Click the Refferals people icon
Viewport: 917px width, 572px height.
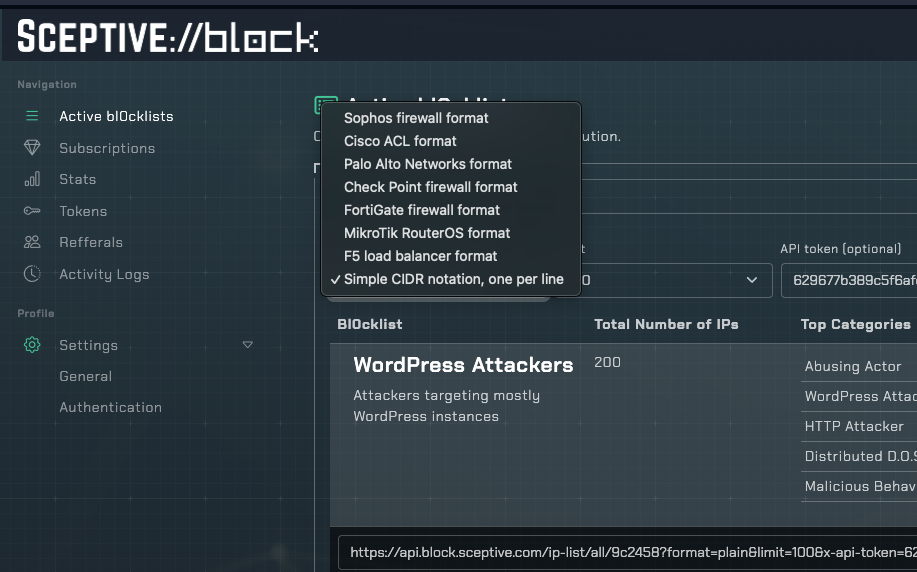coord(32,242)
